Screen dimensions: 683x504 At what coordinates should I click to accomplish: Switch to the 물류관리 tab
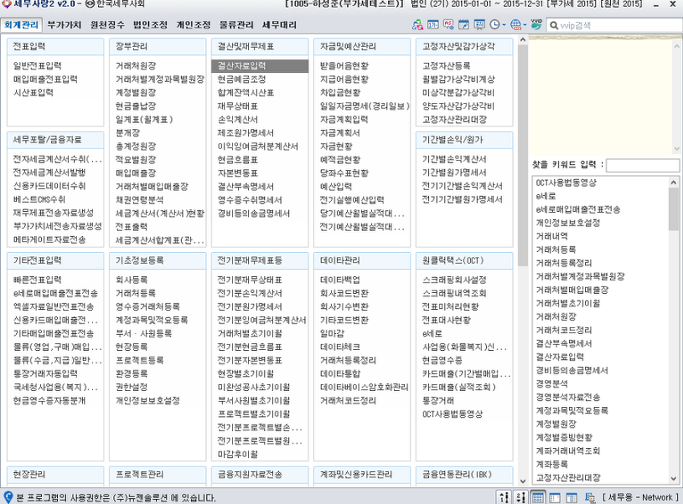[x=236, y=25]
